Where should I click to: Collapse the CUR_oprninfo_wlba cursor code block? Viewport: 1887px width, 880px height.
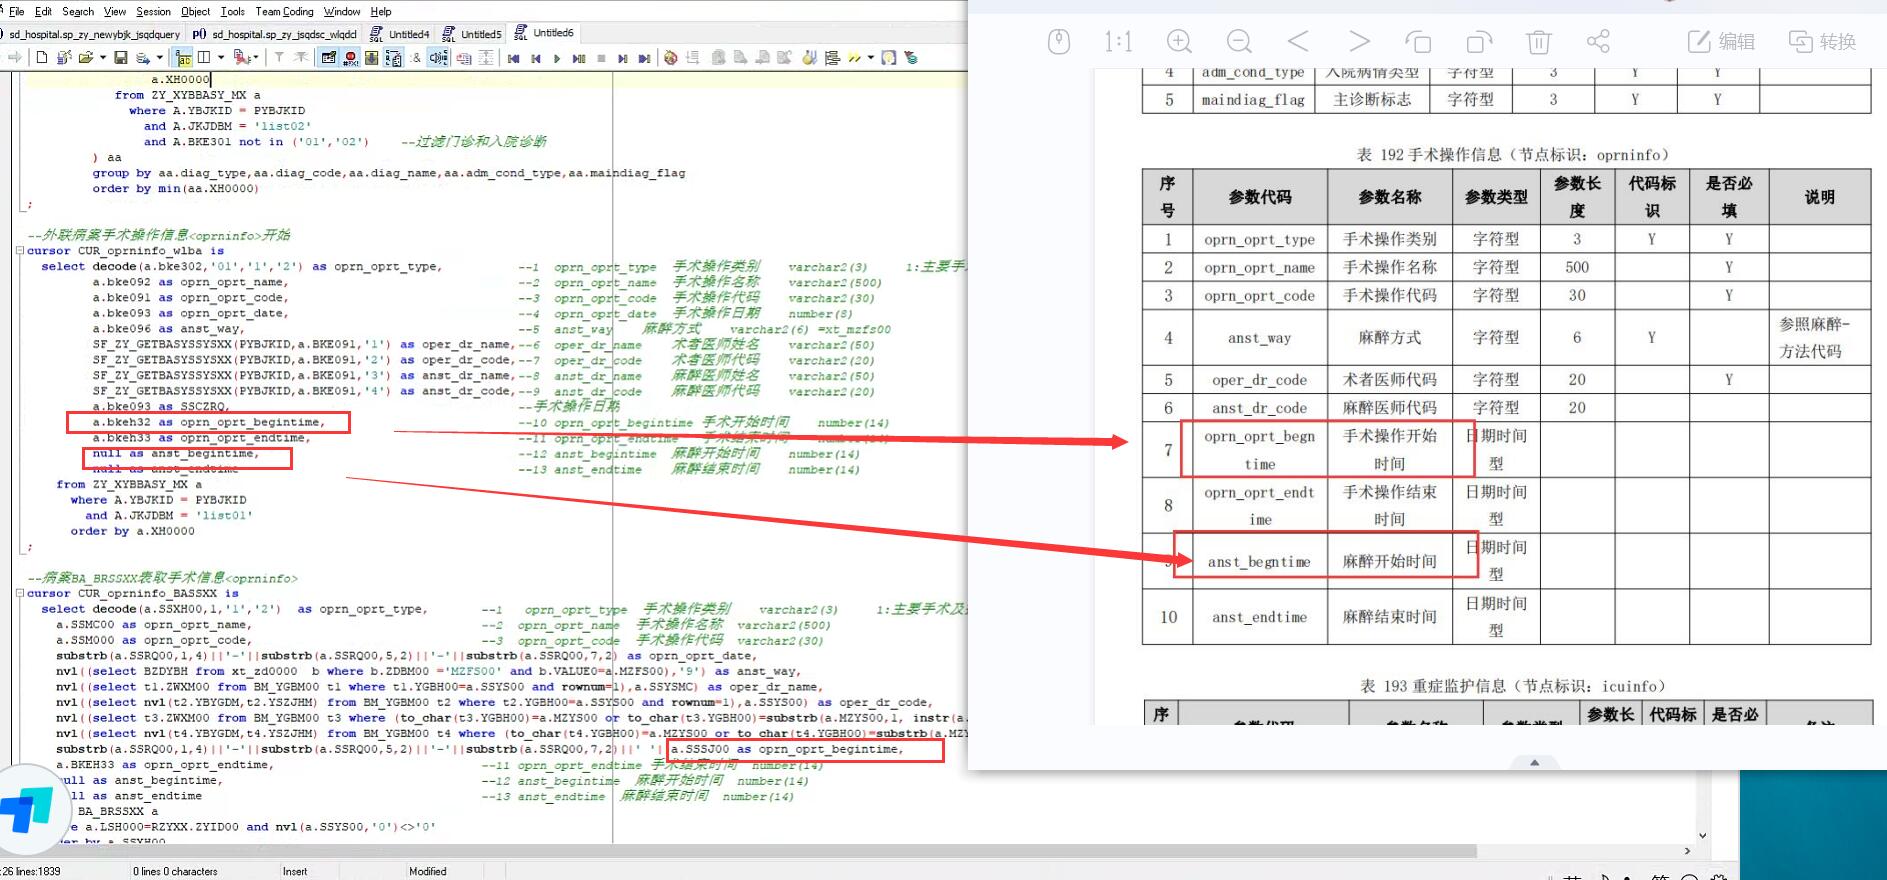coord(20,251)
